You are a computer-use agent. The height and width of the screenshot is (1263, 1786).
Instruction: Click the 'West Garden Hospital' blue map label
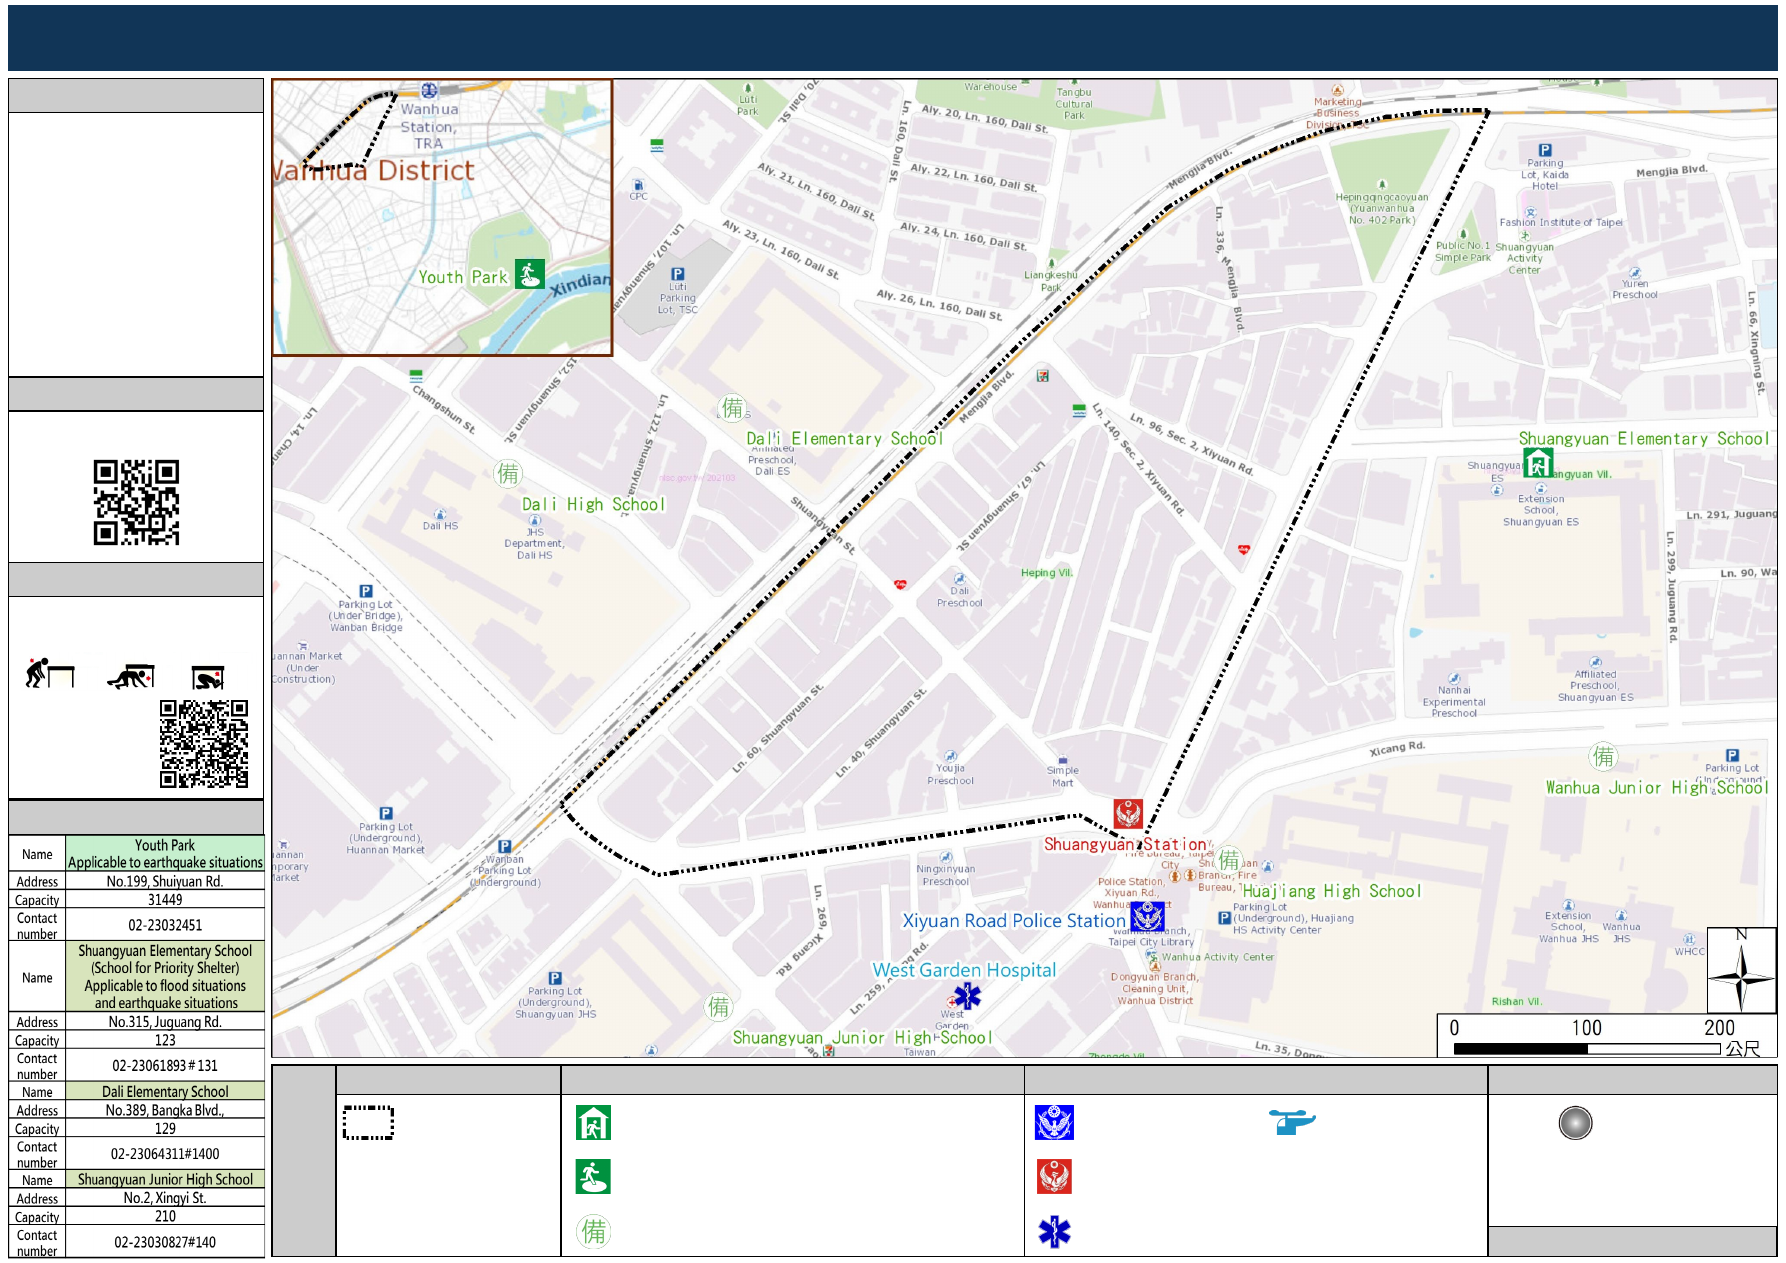coord(964,970)
